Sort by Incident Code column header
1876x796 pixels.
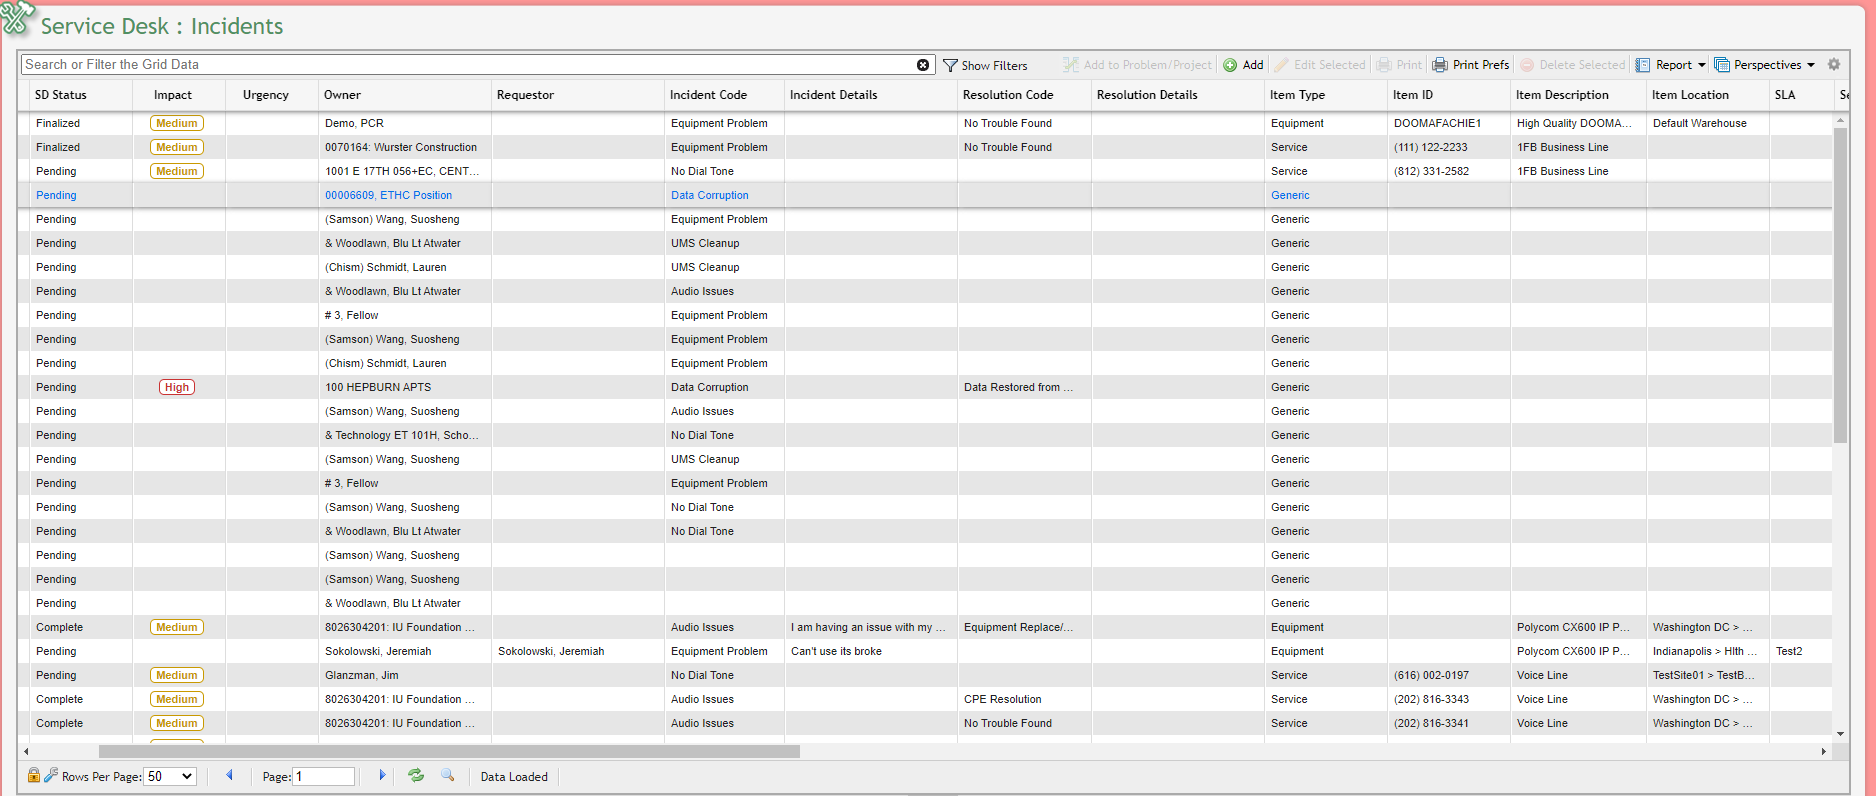point(708,95)
